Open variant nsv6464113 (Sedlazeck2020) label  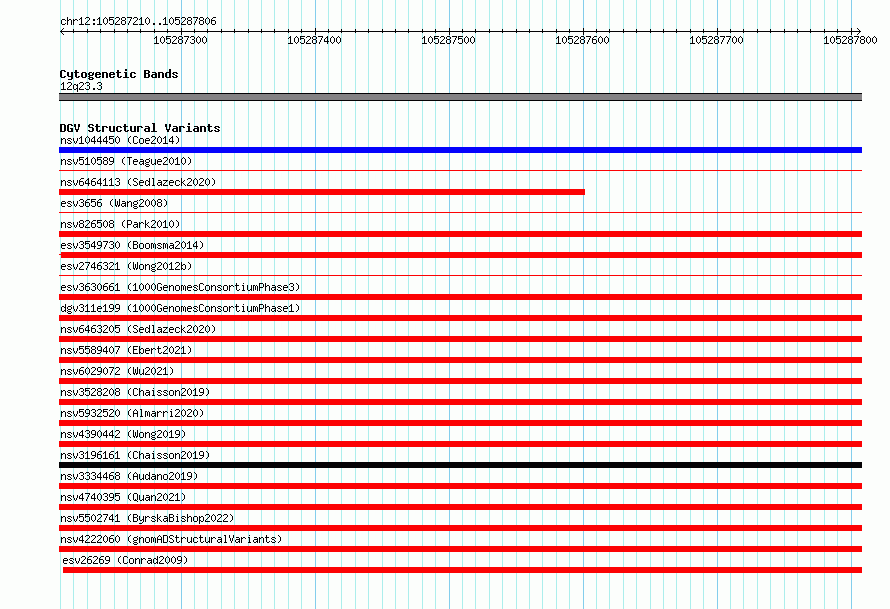(x=138, y=182)
